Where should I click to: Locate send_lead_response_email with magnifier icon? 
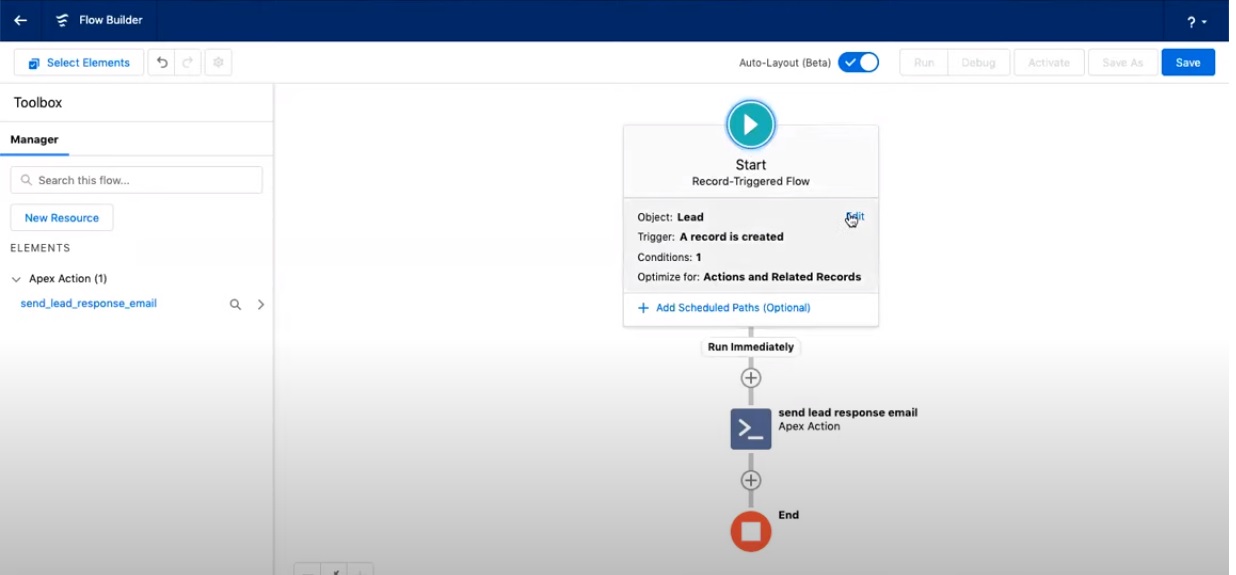pos(235,304)
